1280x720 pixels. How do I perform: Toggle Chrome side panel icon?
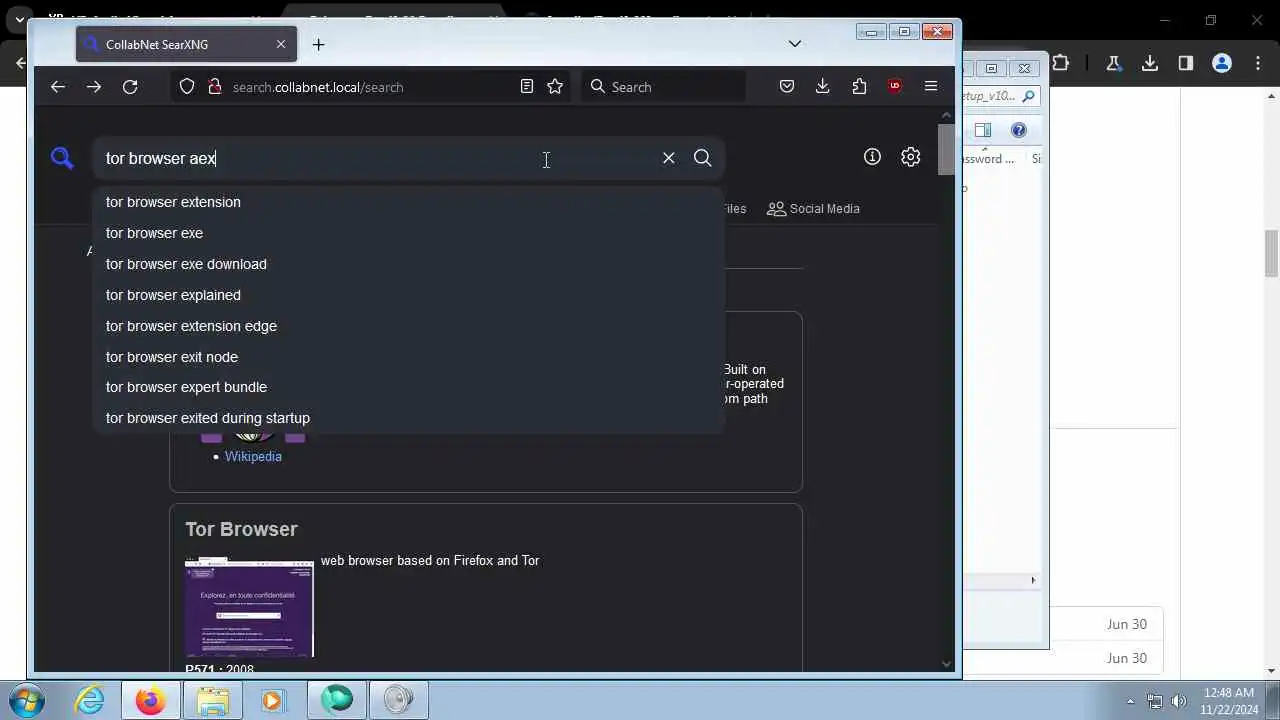pyautogui.click(x=1186, y=63)
